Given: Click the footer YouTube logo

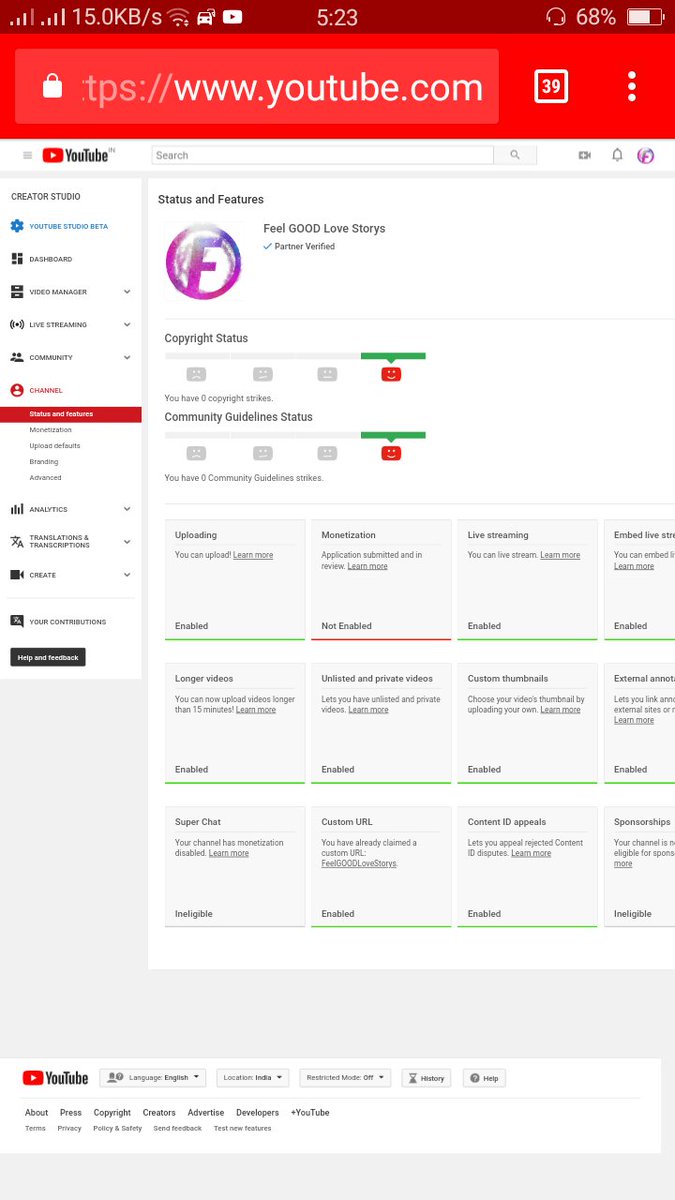Looking at the screenshot, I should click(x=55, y=1078).
